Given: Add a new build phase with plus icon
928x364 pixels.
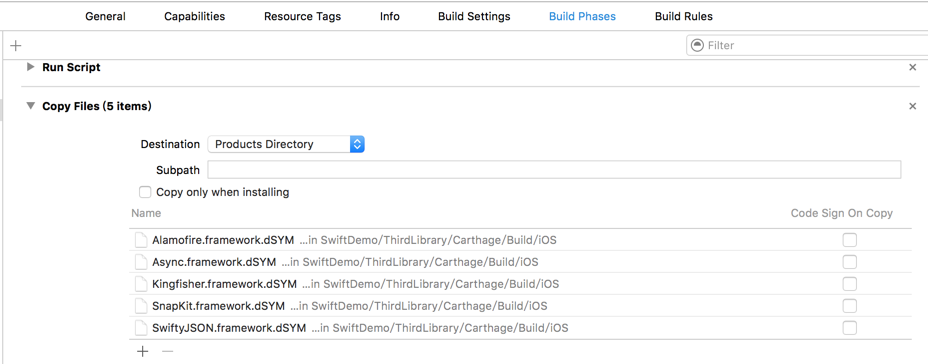Looking at the screenshot, I should pyautogui.click(x=16, y=45).
